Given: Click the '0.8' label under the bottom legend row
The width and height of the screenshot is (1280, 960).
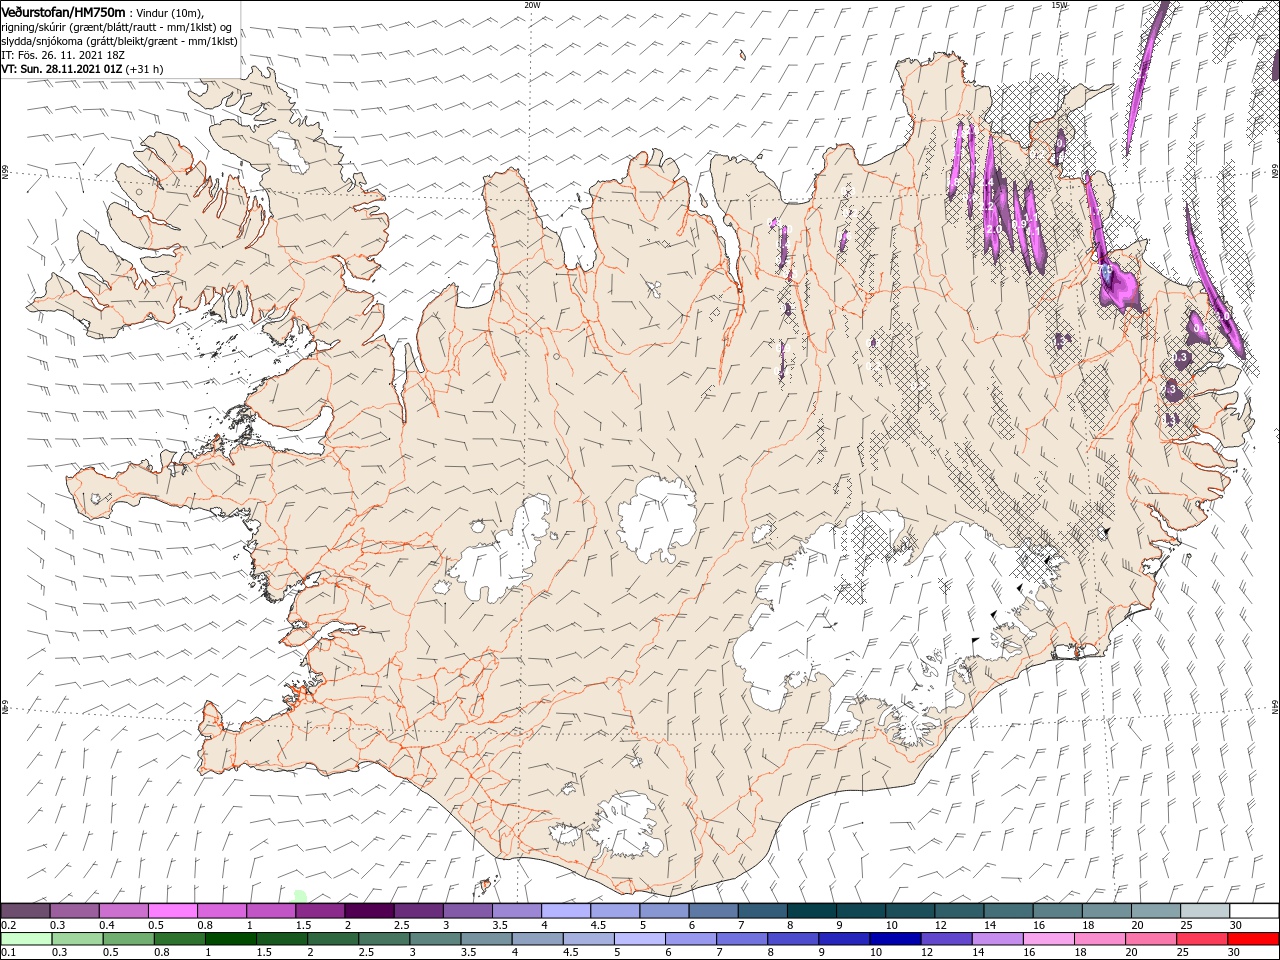Looking at the screenshot, I should tap(162, 953).
